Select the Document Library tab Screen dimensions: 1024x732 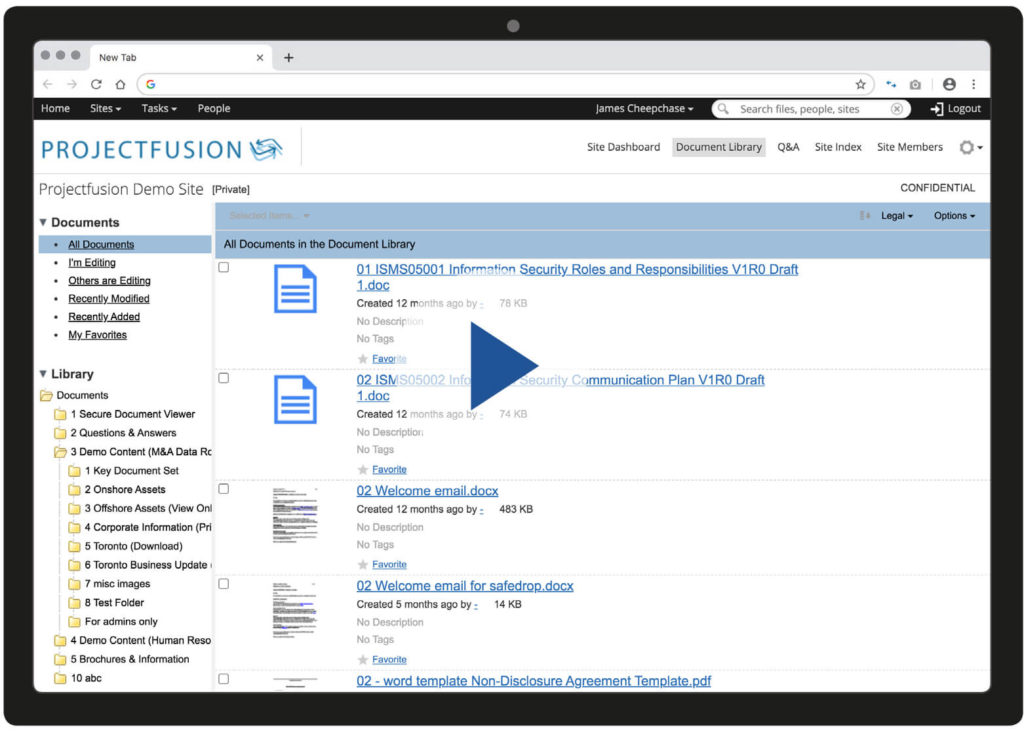[x=719, y=147]
